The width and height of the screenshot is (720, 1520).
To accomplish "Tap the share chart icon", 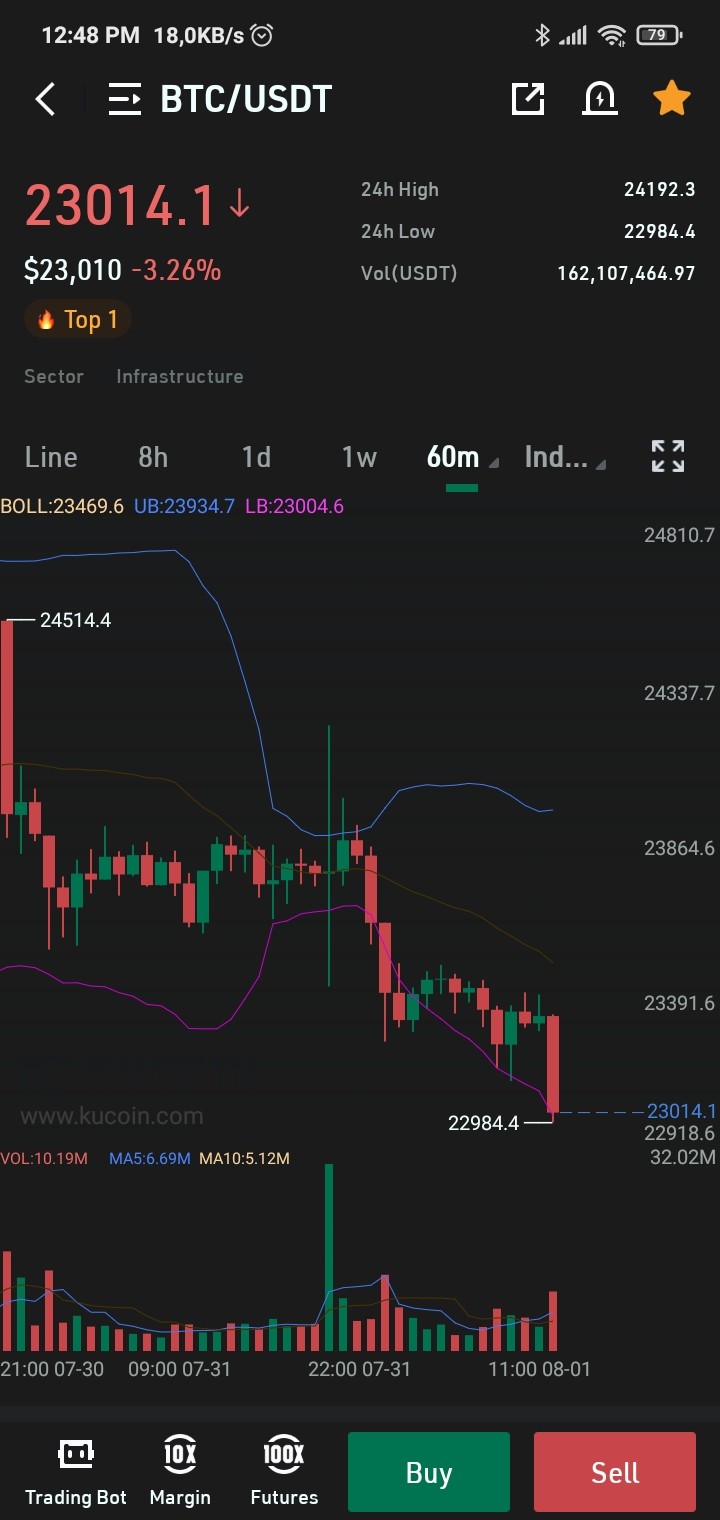I will (x=528, y=99).
